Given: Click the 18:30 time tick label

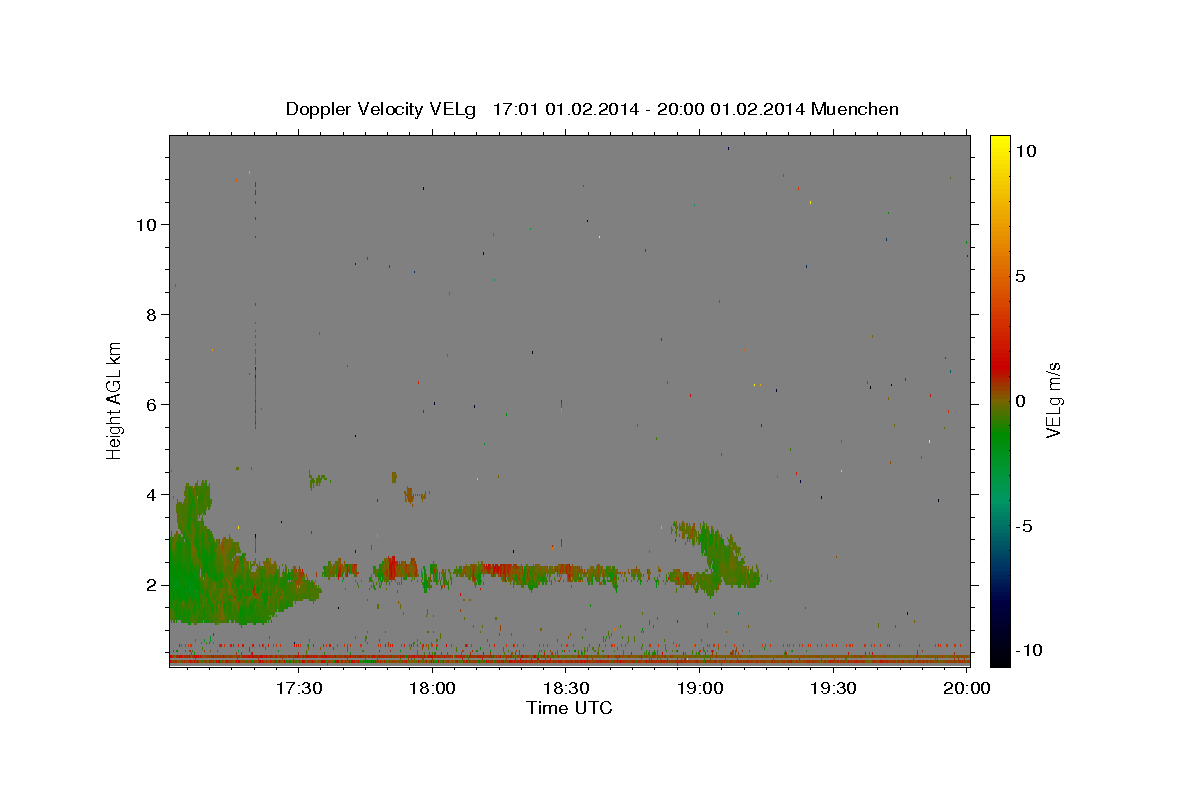Looking at the screenshot, I should (566, 689).
